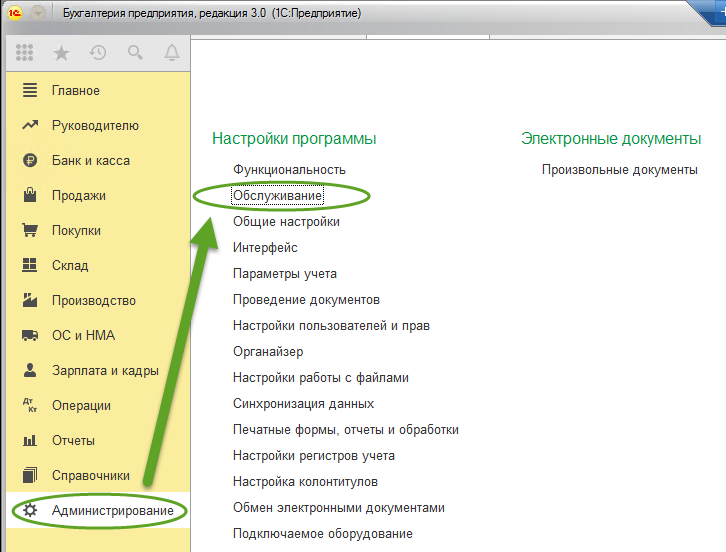726x552 pixels.
Task: Click the Склад warehouse grid icon
Action: (30, 265)
